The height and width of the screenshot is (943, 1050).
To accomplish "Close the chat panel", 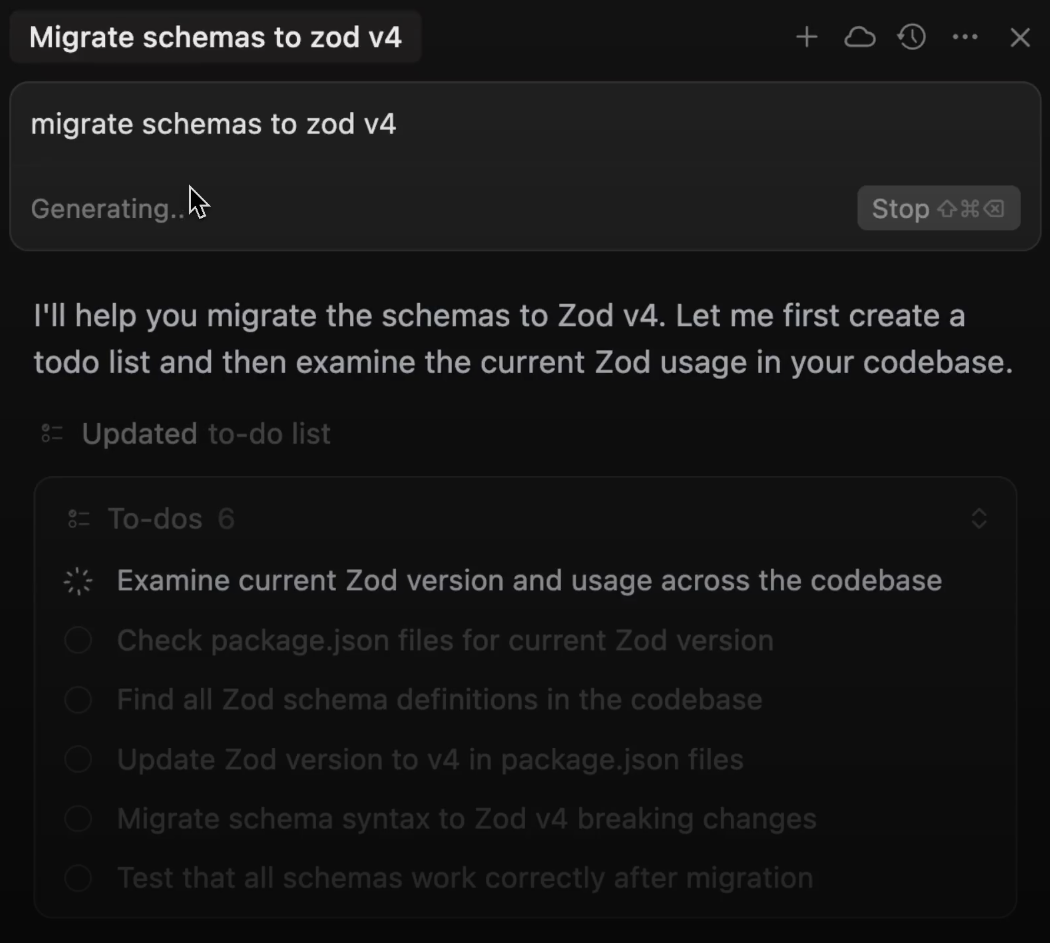I will coord(1020,38).
